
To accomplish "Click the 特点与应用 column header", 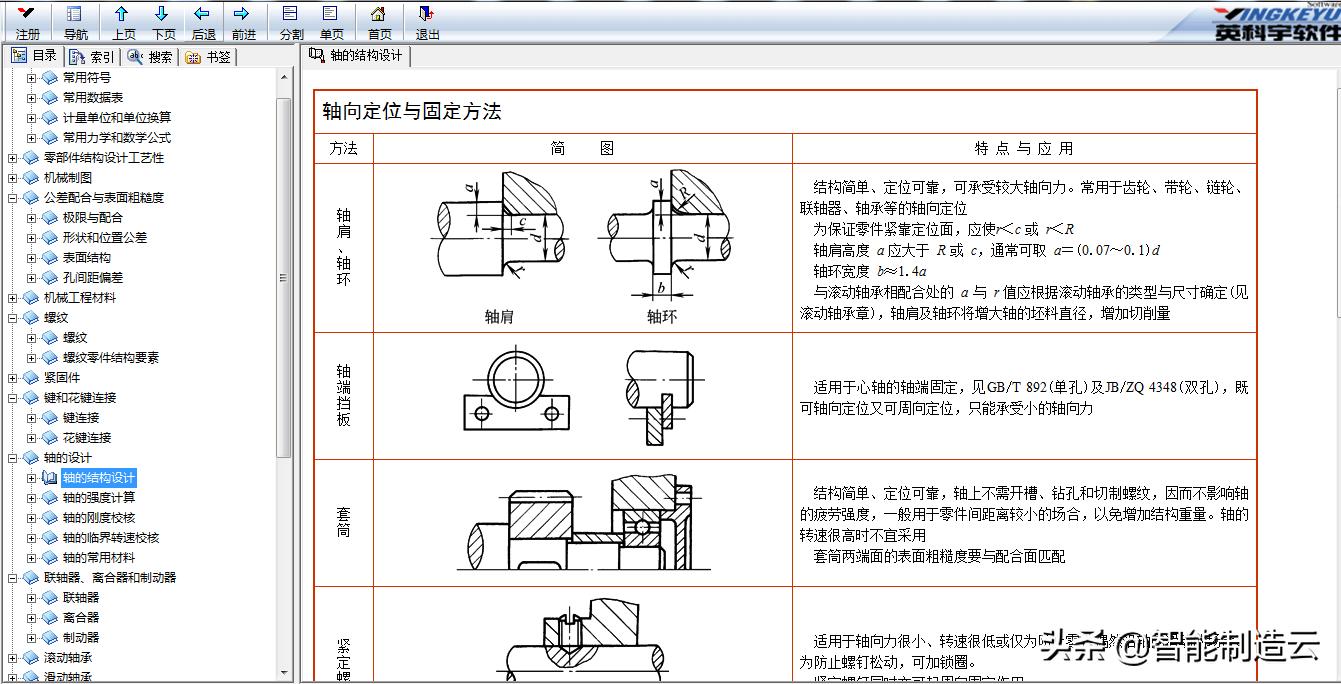I will click(1024, 148).
